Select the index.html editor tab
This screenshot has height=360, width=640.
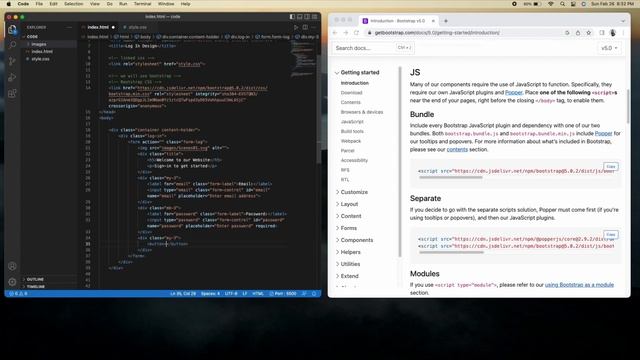[x=98, y=27]
